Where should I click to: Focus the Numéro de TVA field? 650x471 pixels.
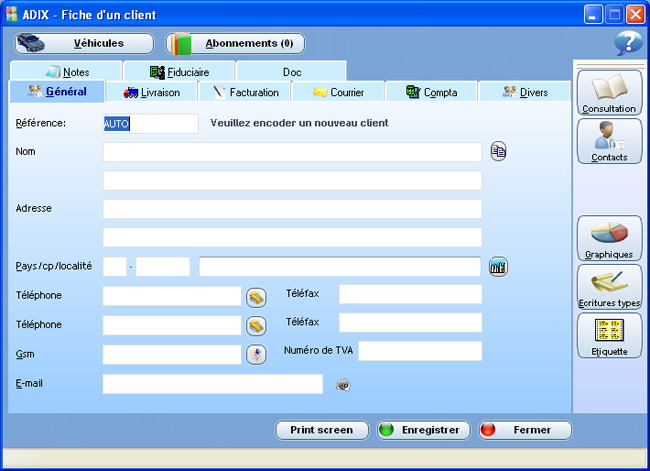pos(420,351)
